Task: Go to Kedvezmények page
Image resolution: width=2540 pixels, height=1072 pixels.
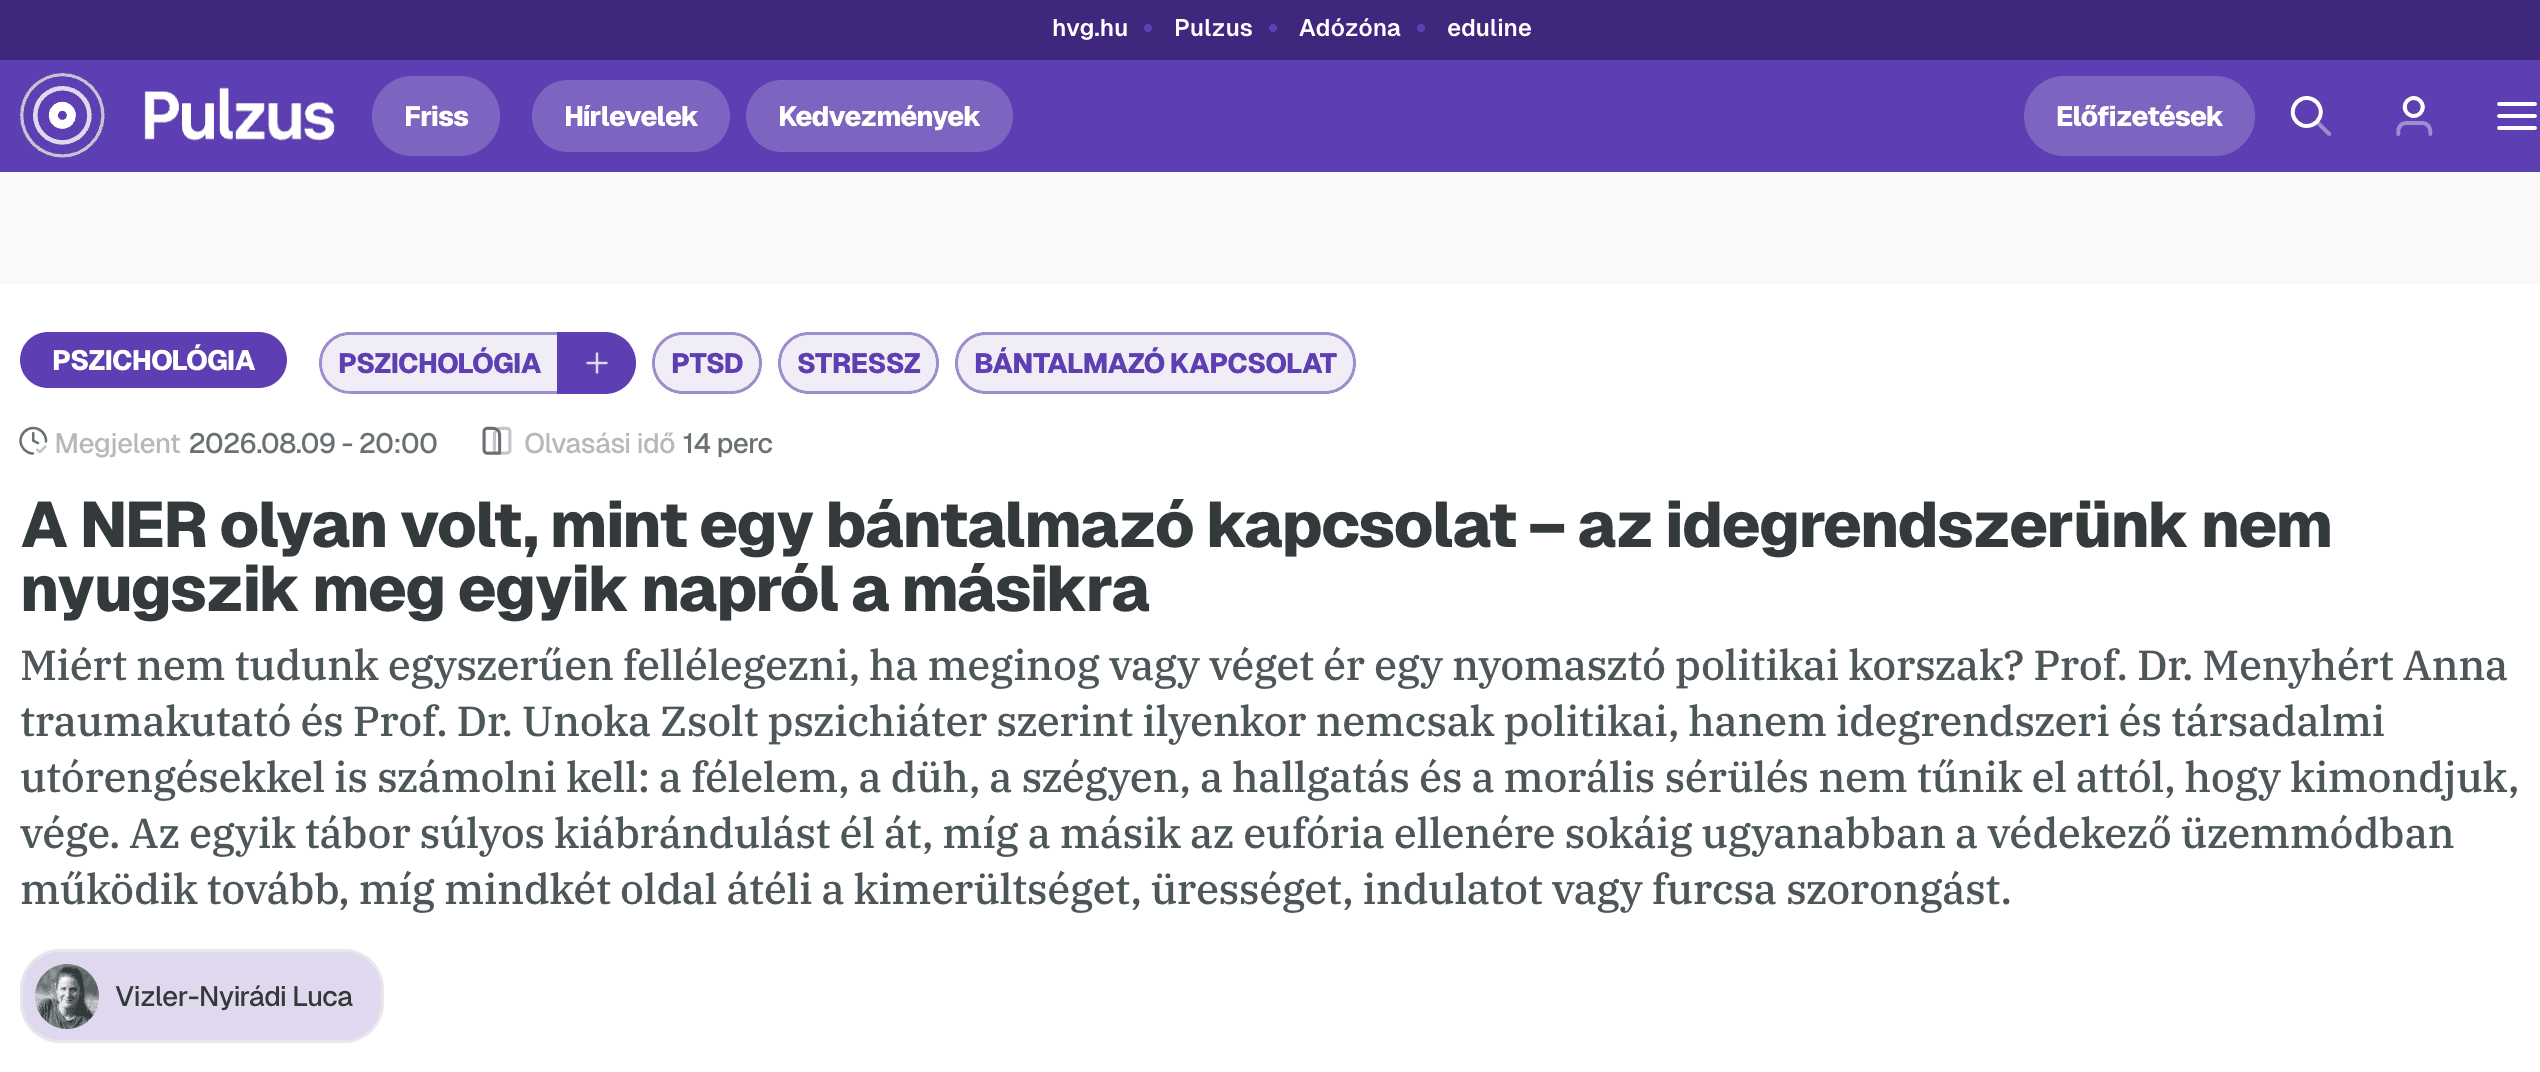Action: click(x=879, y=116)
